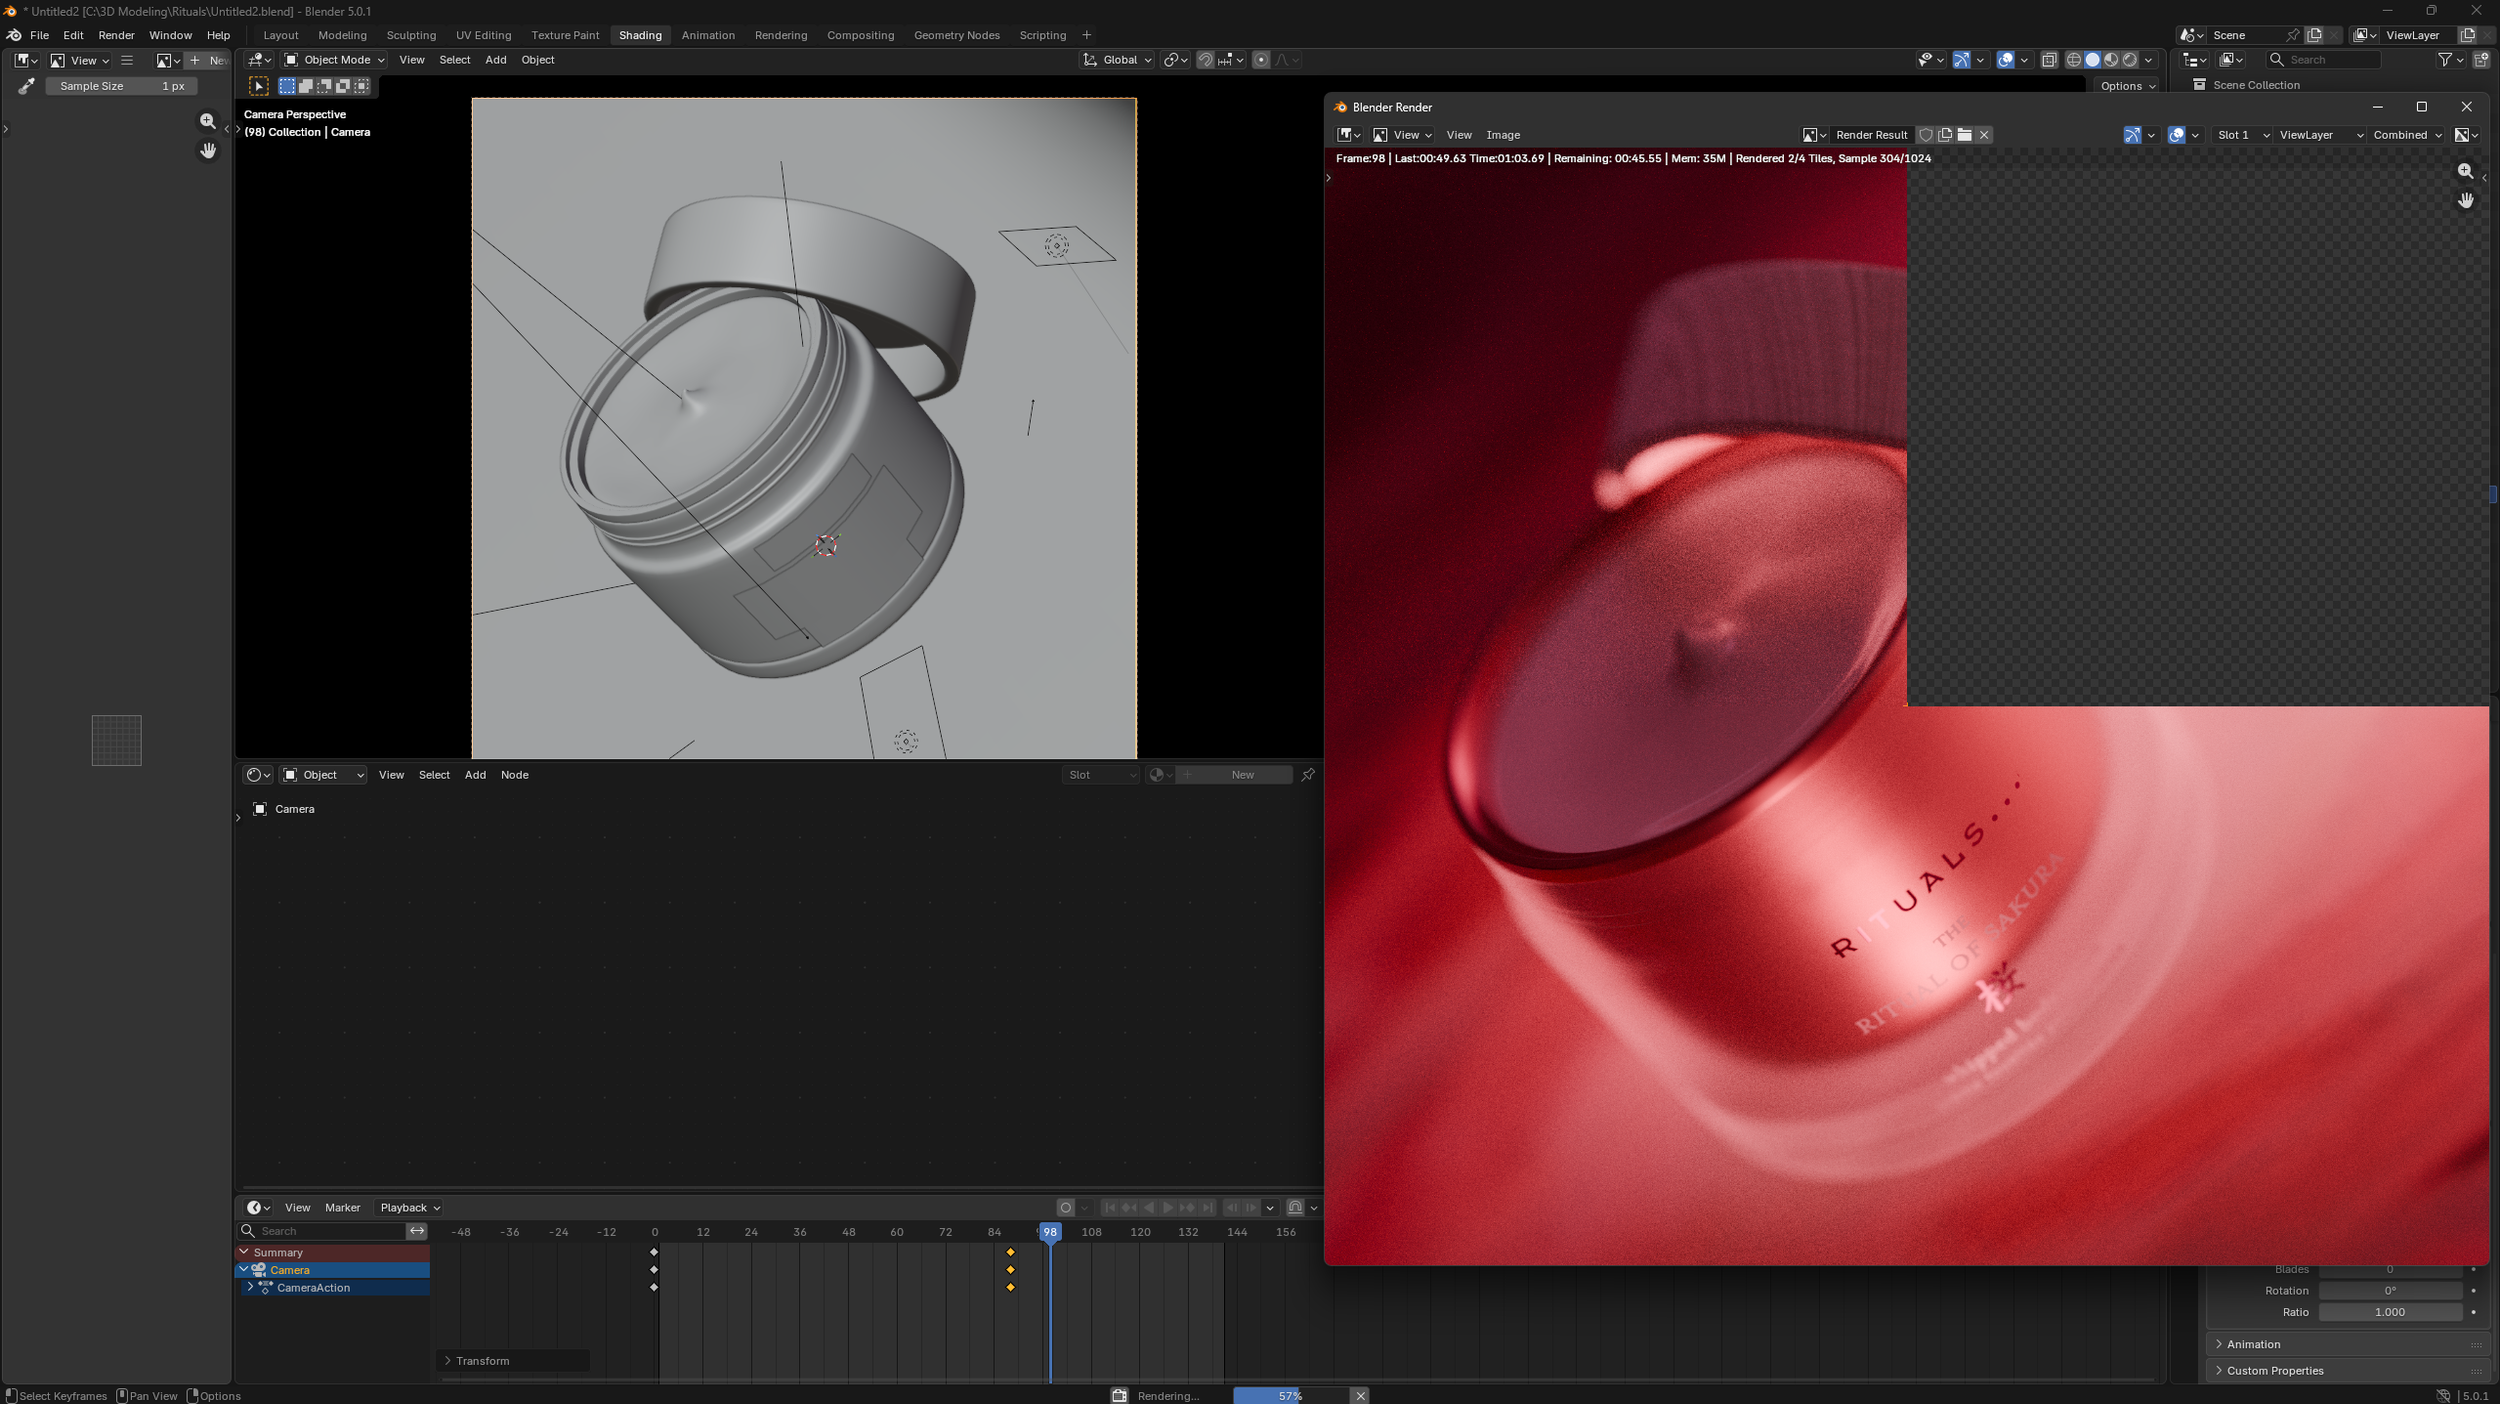The width and height of the screenshot is (2500, 1404).
Task: Open the ViewLayer dropdown in Blender Render
Action: pos(2320,135)
